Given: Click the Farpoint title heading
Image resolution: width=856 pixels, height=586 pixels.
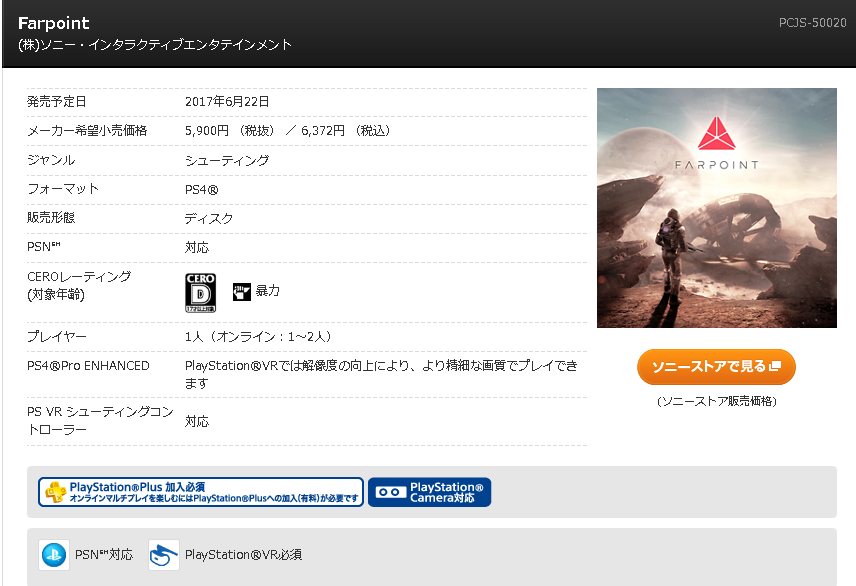Looking at the screenshot, I should 54,23.
